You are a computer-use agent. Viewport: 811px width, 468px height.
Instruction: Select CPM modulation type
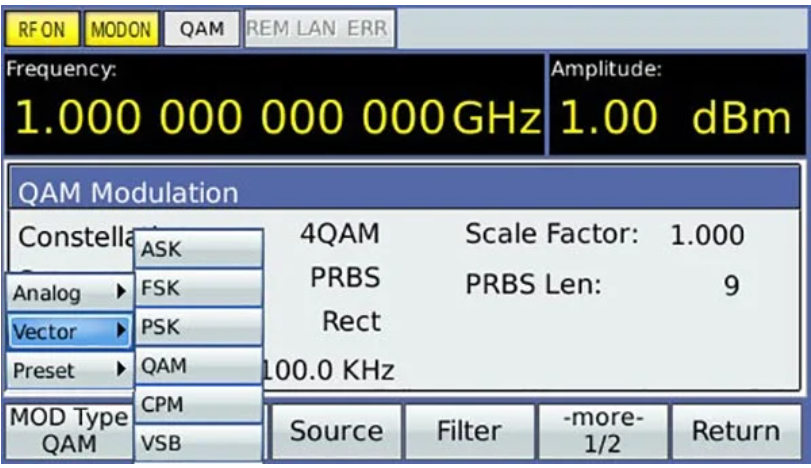[198, 404]
